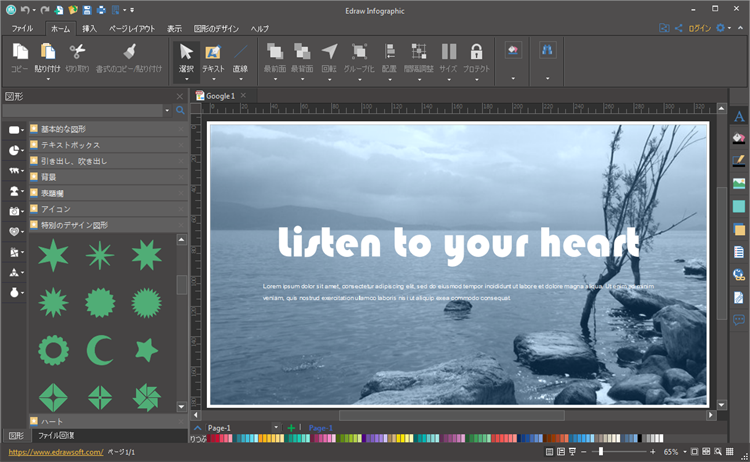Open the 挿入 ribbon tab
Screen dimensions: 750x462
pyautogui.click(x=90, y=29)
